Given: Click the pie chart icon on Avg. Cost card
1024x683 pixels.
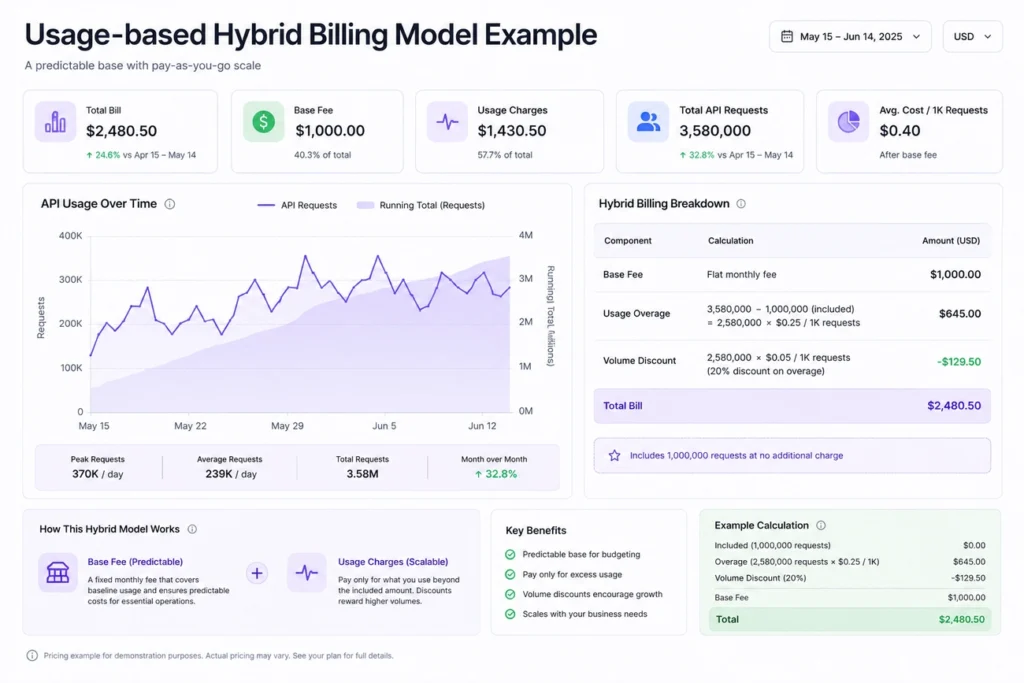Looking at the screenshot, I should pos(848,121).
